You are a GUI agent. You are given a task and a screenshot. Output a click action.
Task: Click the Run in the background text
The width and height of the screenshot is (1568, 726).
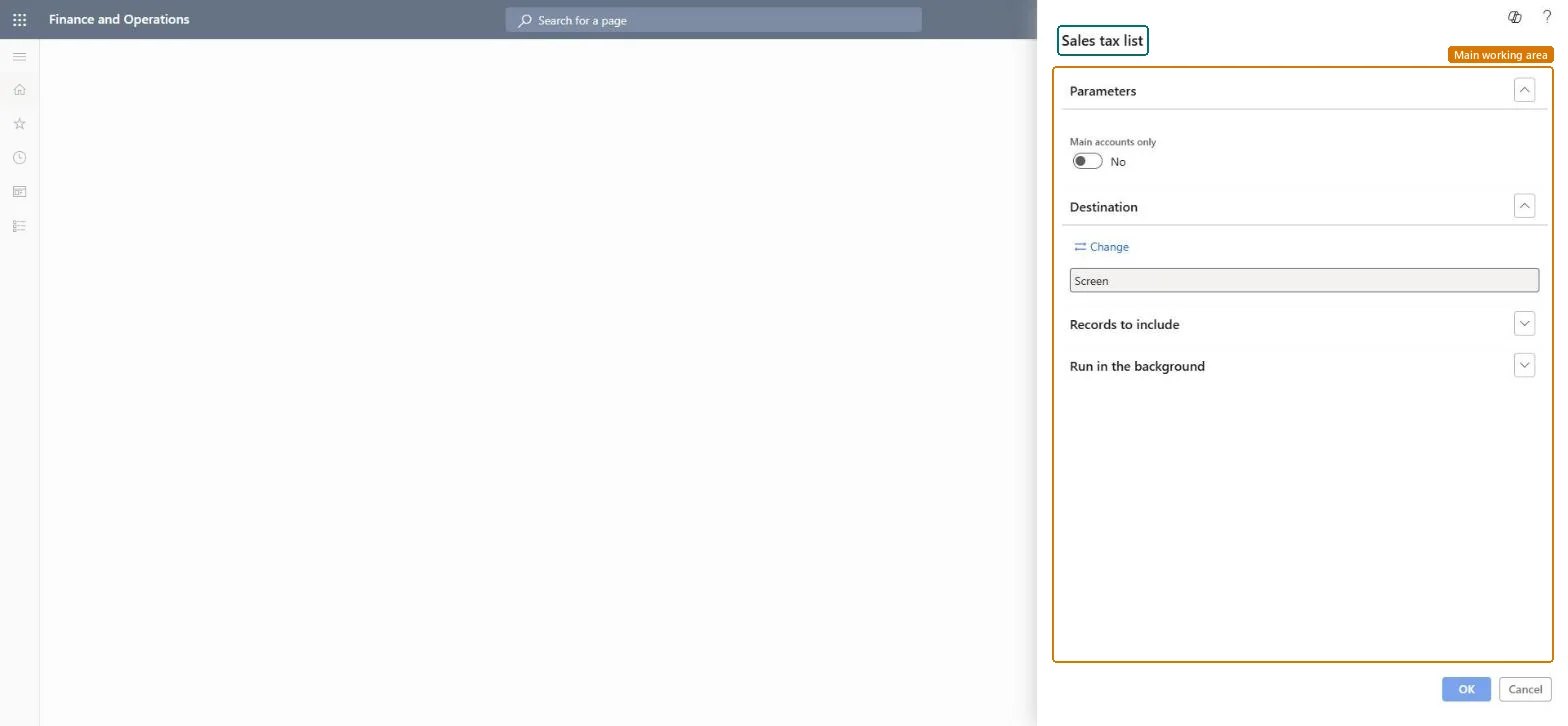tap(1137, 366)
